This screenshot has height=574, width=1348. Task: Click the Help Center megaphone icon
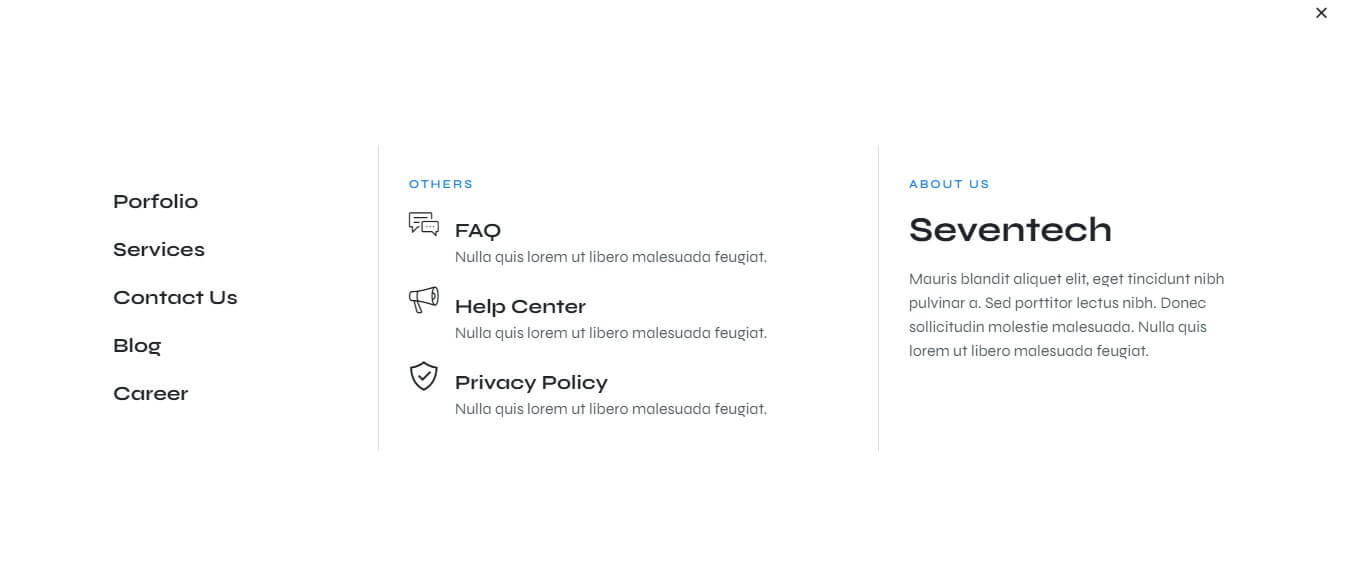tap(424, 300)
